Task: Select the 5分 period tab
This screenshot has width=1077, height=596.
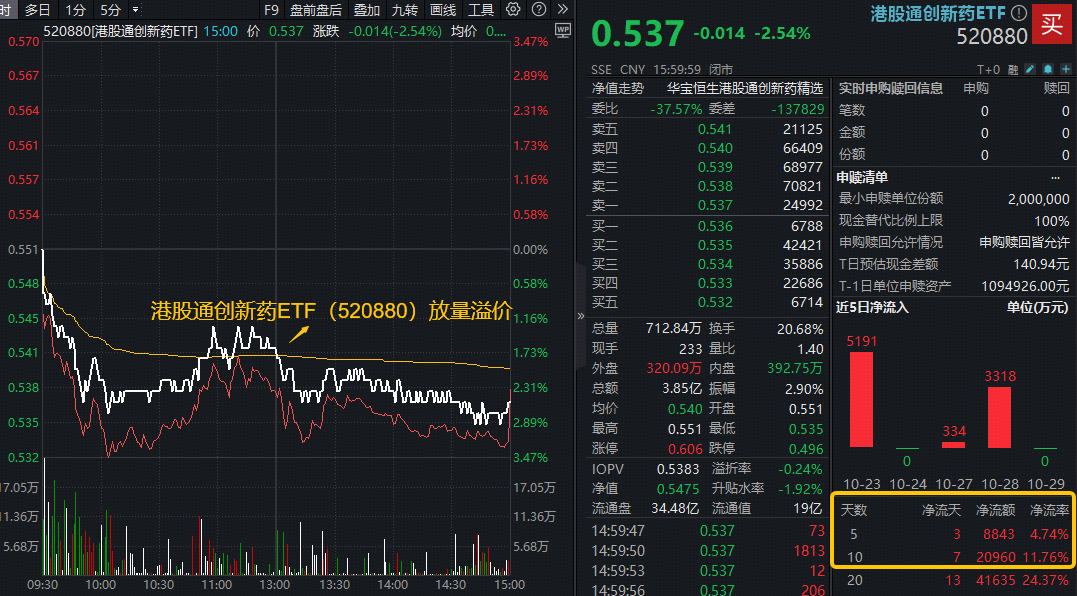Action: click(x=110, y=10)
